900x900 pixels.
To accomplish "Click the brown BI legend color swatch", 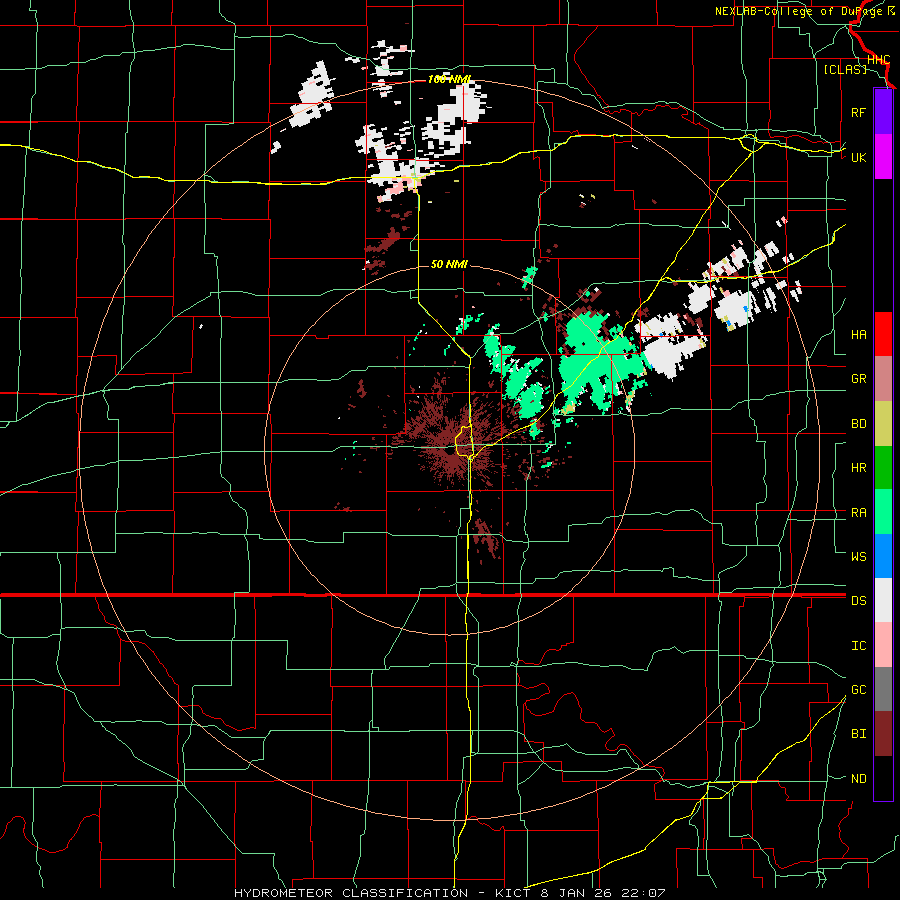I will click(883, 734).
